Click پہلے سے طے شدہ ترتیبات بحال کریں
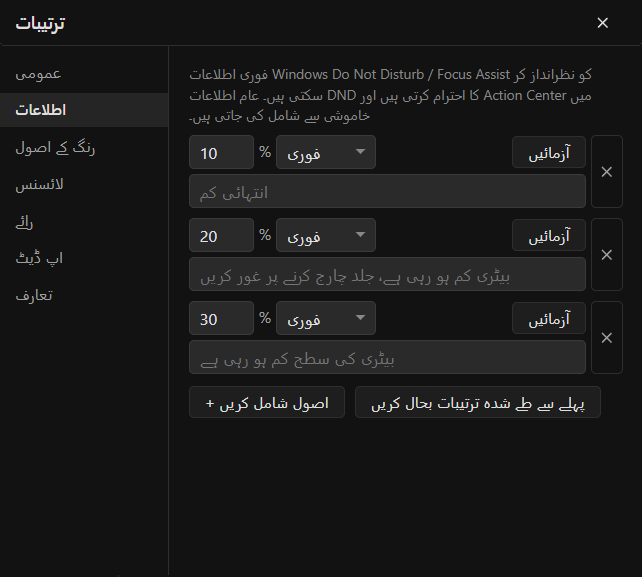 click(x=478, y=402)
